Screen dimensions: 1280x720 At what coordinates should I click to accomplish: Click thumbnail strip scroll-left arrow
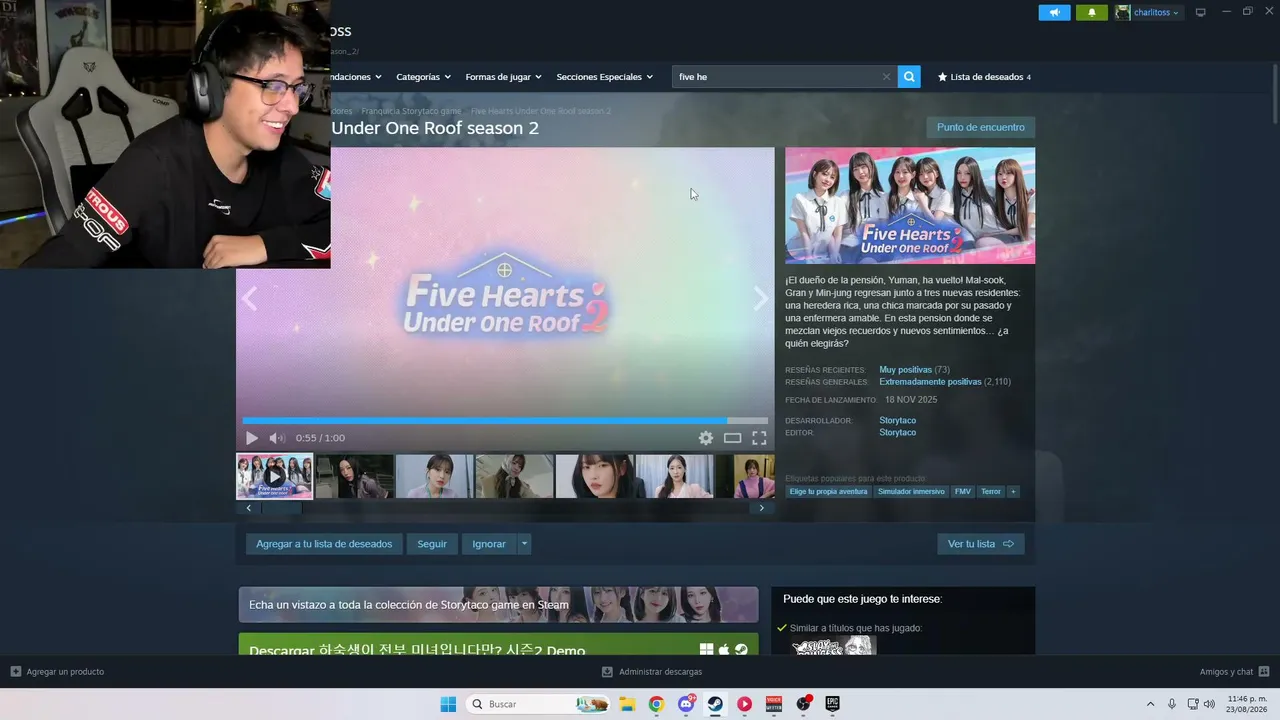[x=249, y=508]
